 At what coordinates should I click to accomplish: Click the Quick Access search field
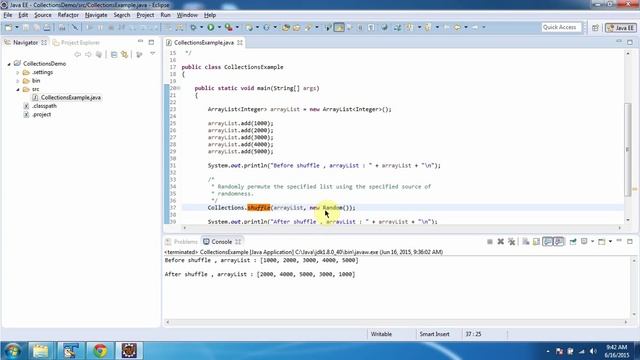tap(561, 27)
